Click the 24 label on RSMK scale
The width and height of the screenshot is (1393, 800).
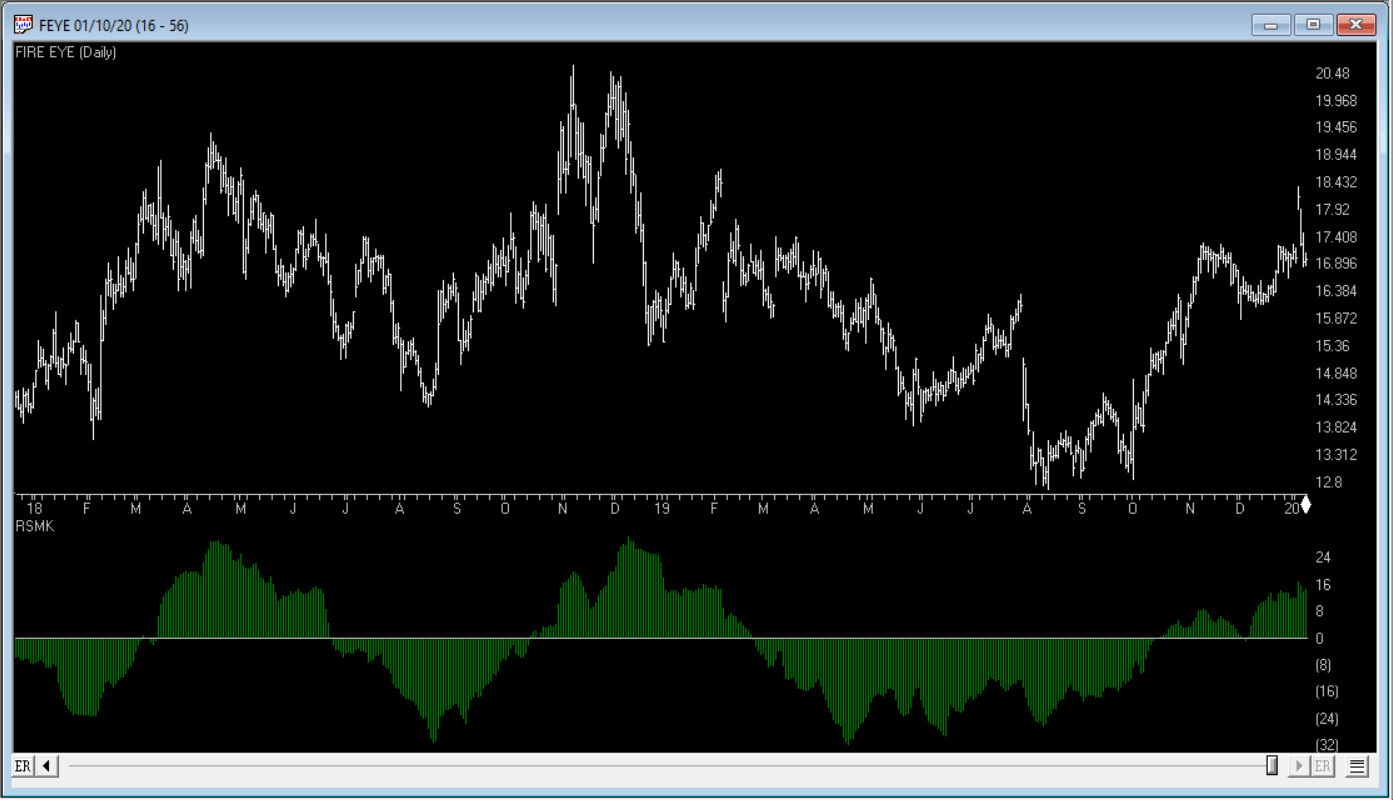point(1323,557)
